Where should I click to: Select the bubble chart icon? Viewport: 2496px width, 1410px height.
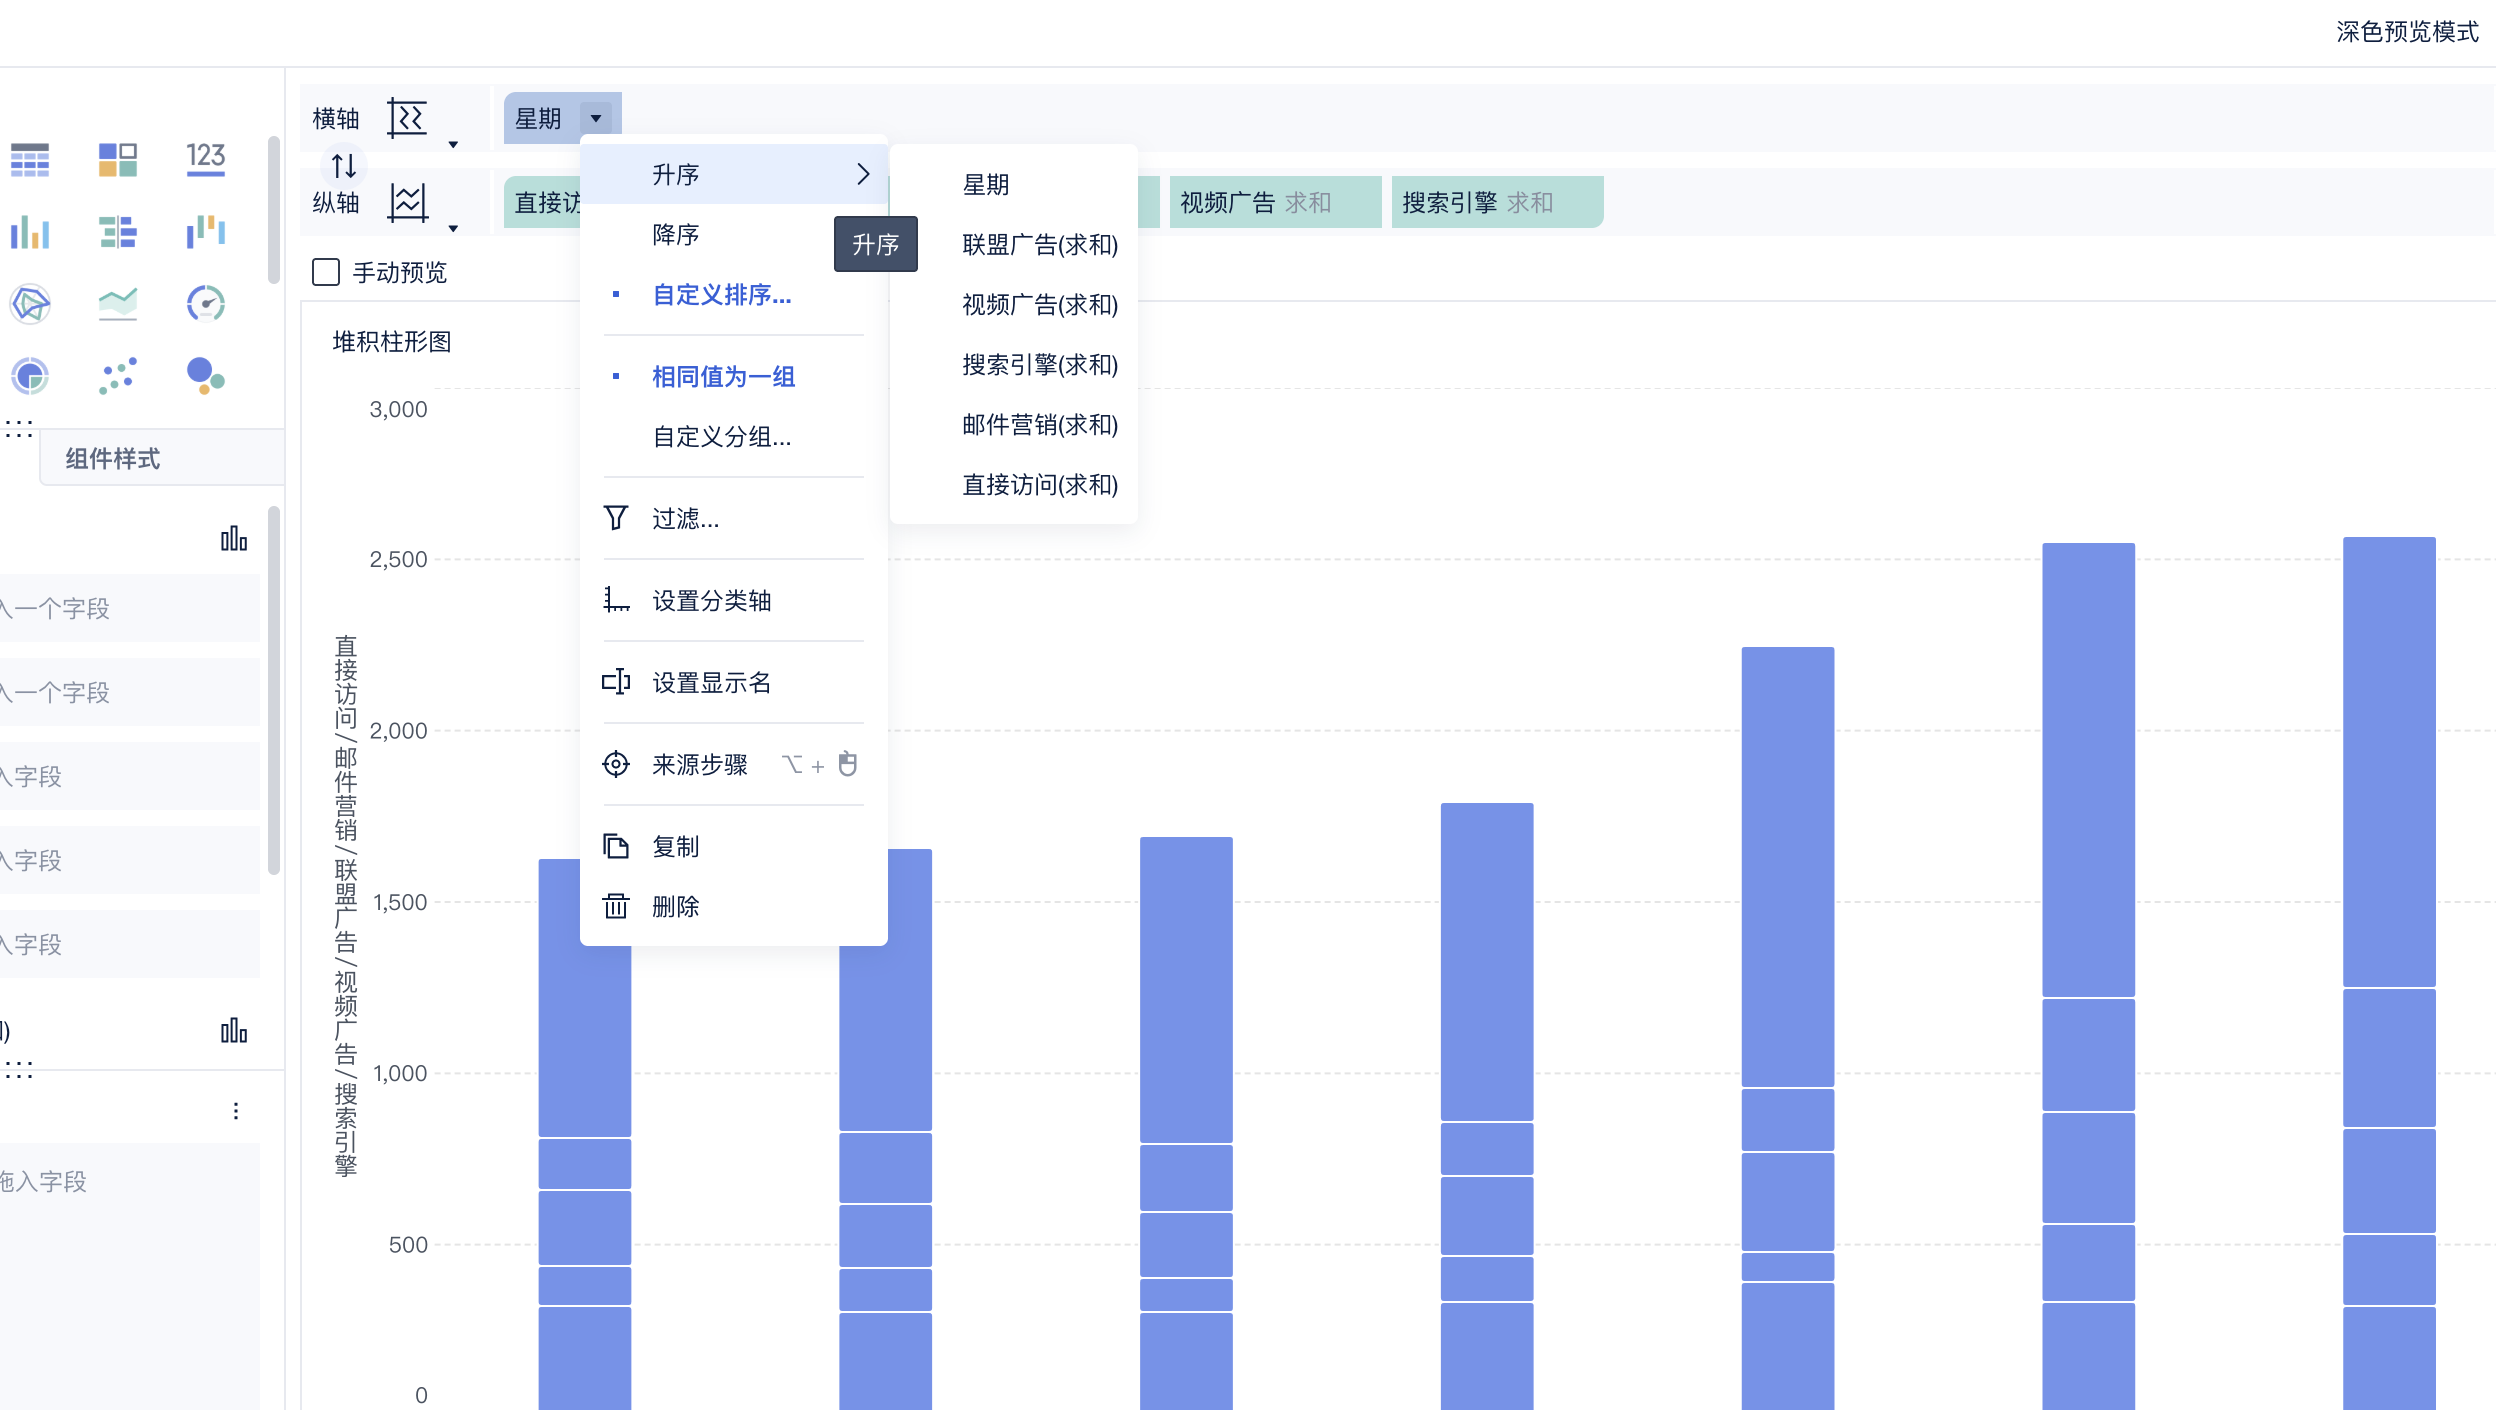click(205, 376)
